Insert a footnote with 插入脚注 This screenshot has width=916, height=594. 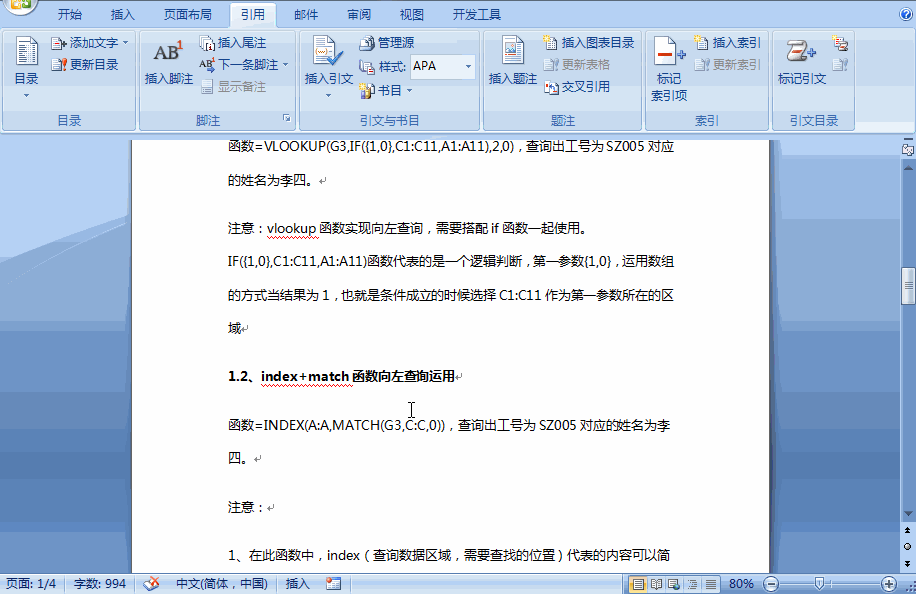tap(168, 61)
